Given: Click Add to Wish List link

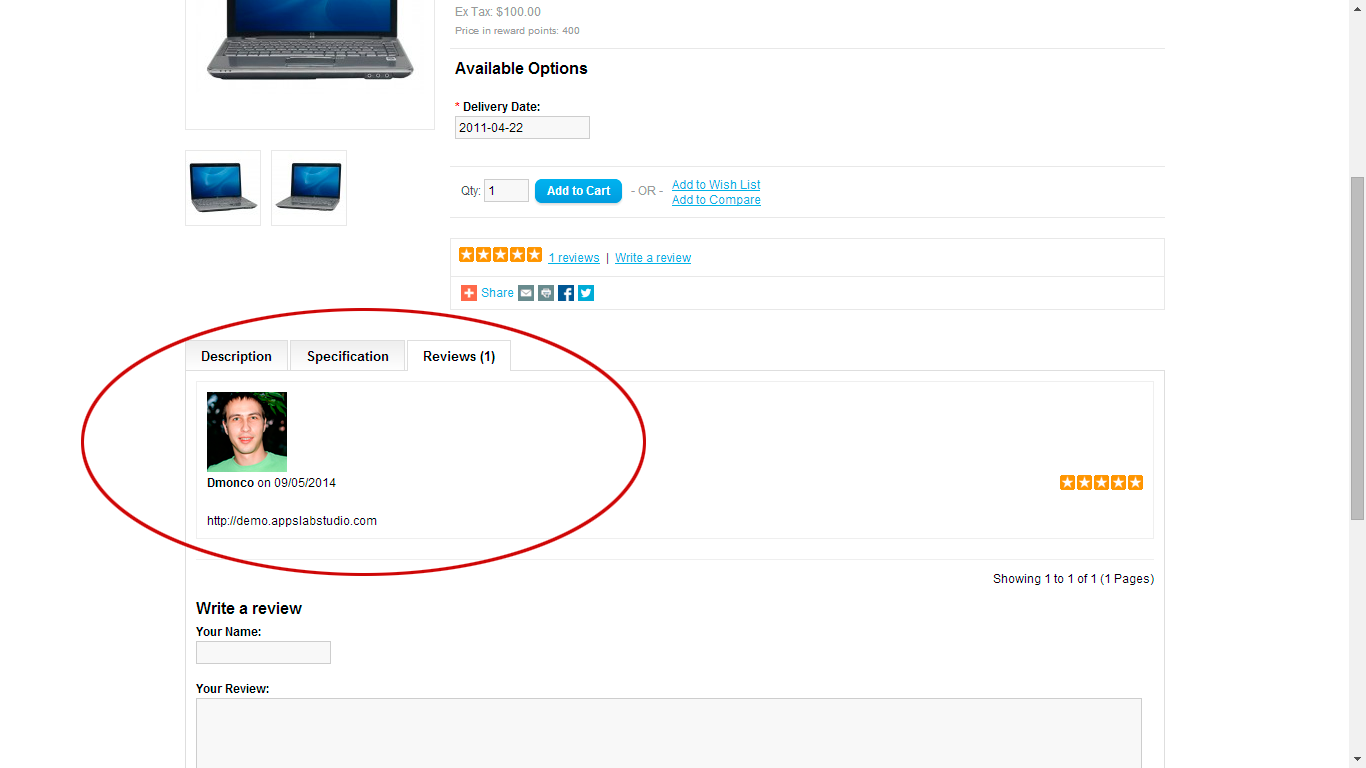Looking at the screenshot, I should click(716, 185).
